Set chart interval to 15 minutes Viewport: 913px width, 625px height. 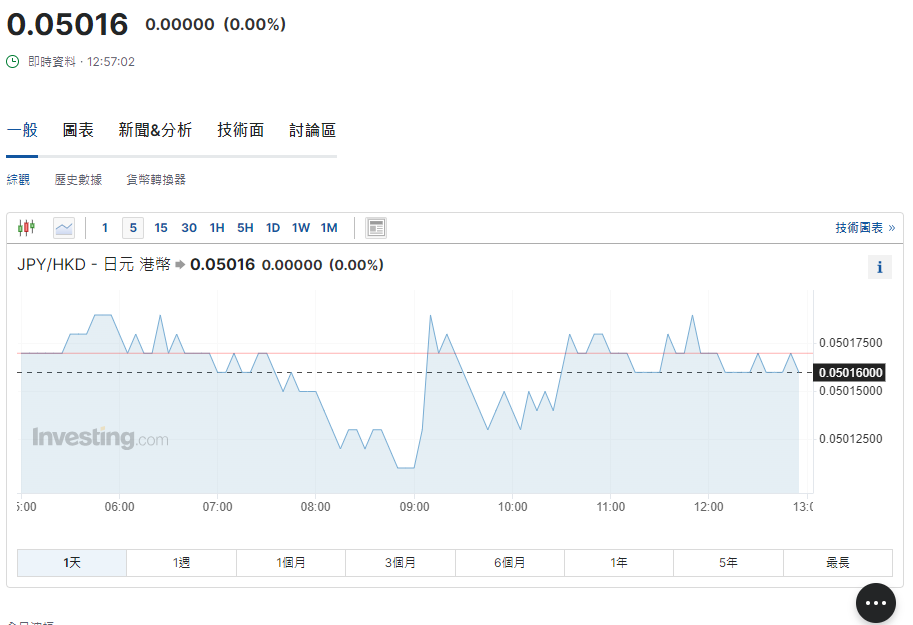tap(161, 228)
